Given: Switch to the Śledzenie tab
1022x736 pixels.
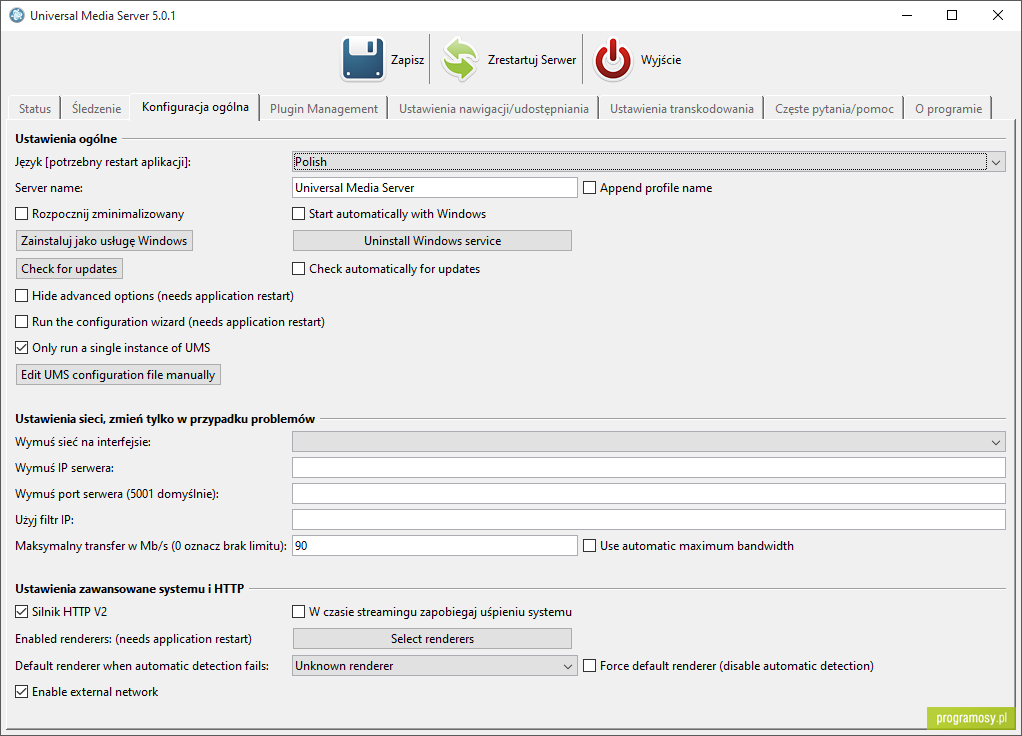Looking at the screenshot, I should coord(96,108).
